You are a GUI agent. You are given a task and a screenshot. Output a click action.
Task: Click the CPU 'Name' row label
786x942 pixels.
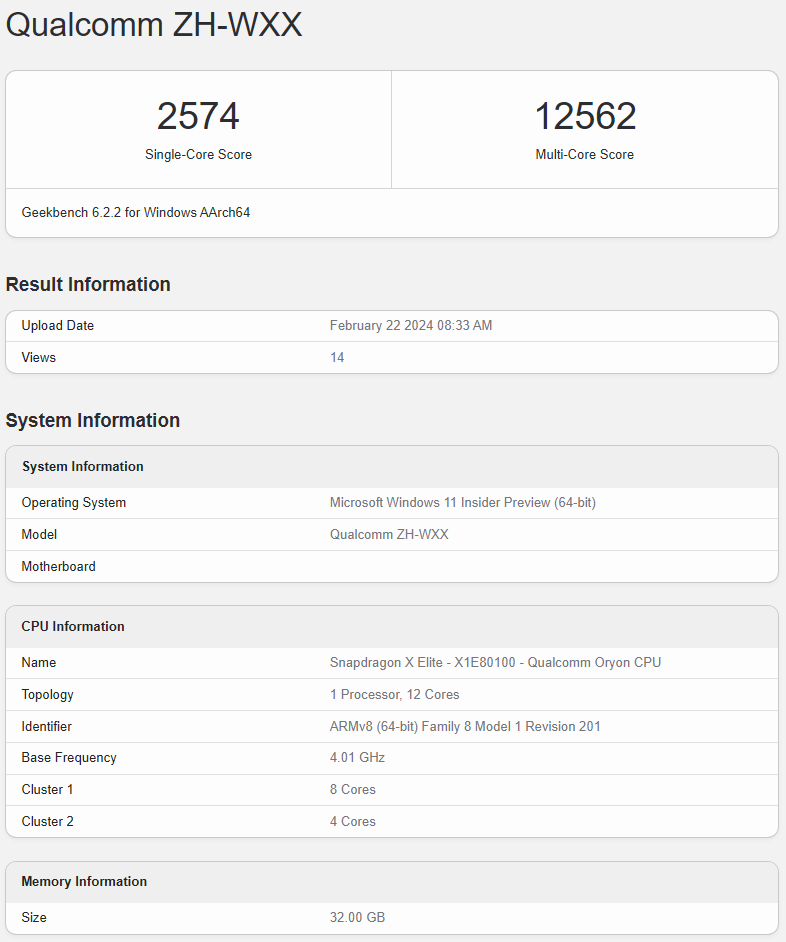[x=39, y=663]
